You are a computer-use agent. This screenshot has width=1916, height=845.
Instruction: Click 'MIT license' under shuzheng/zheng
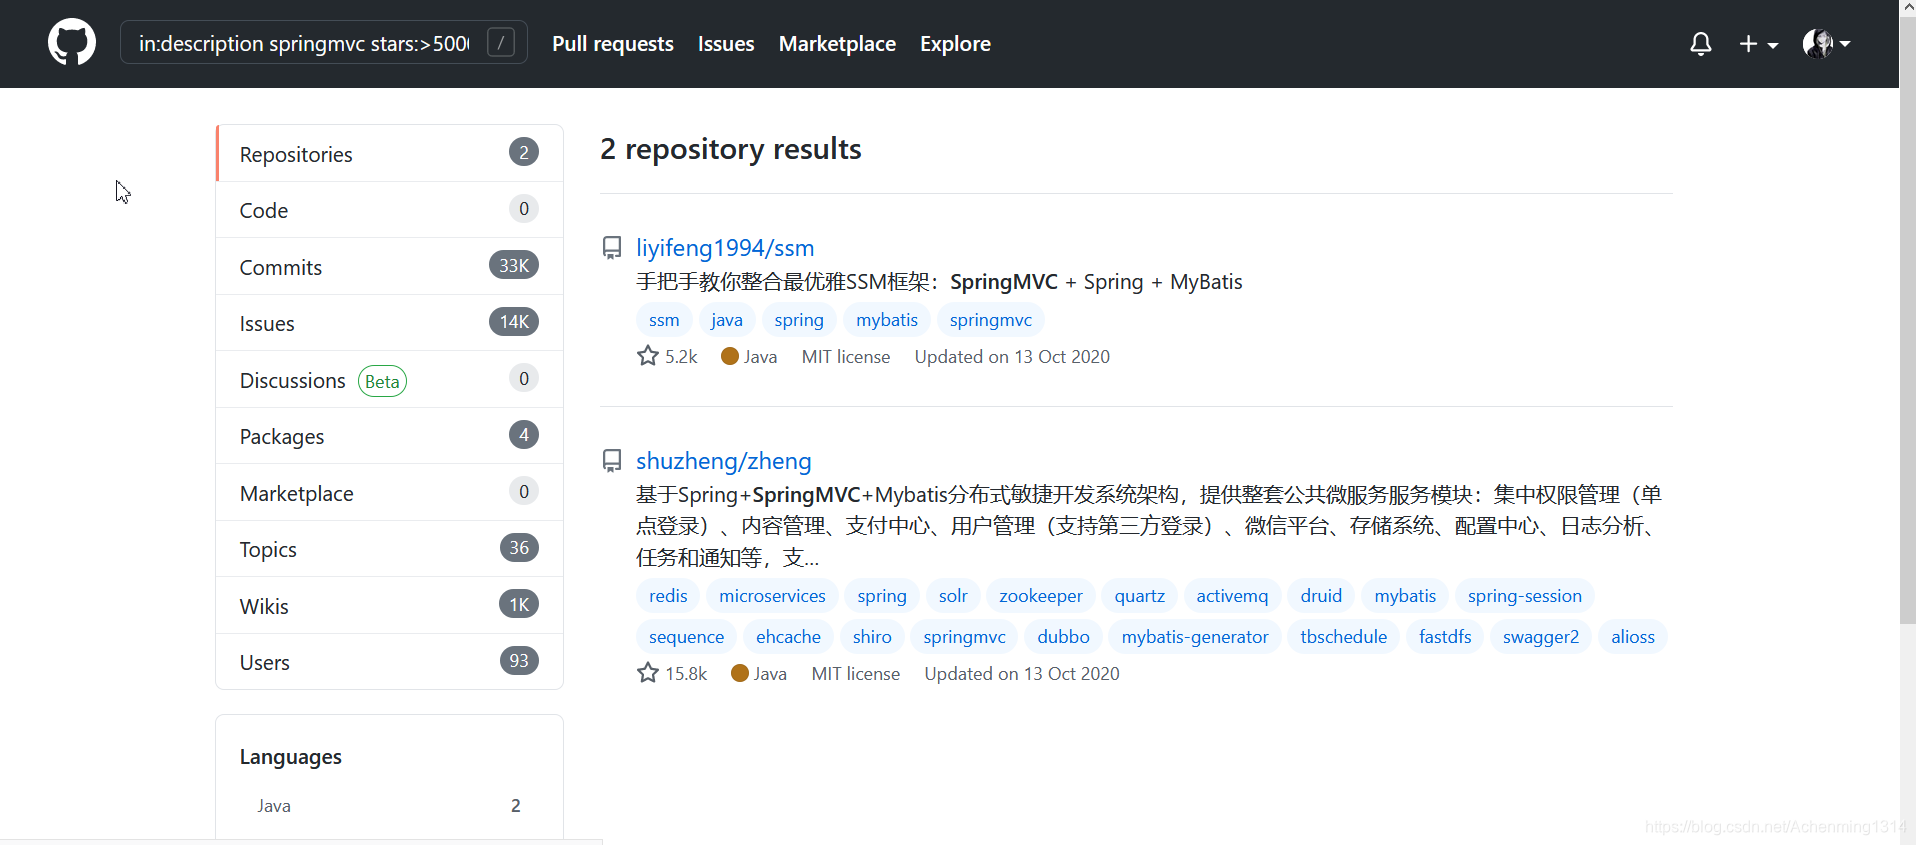856,674
